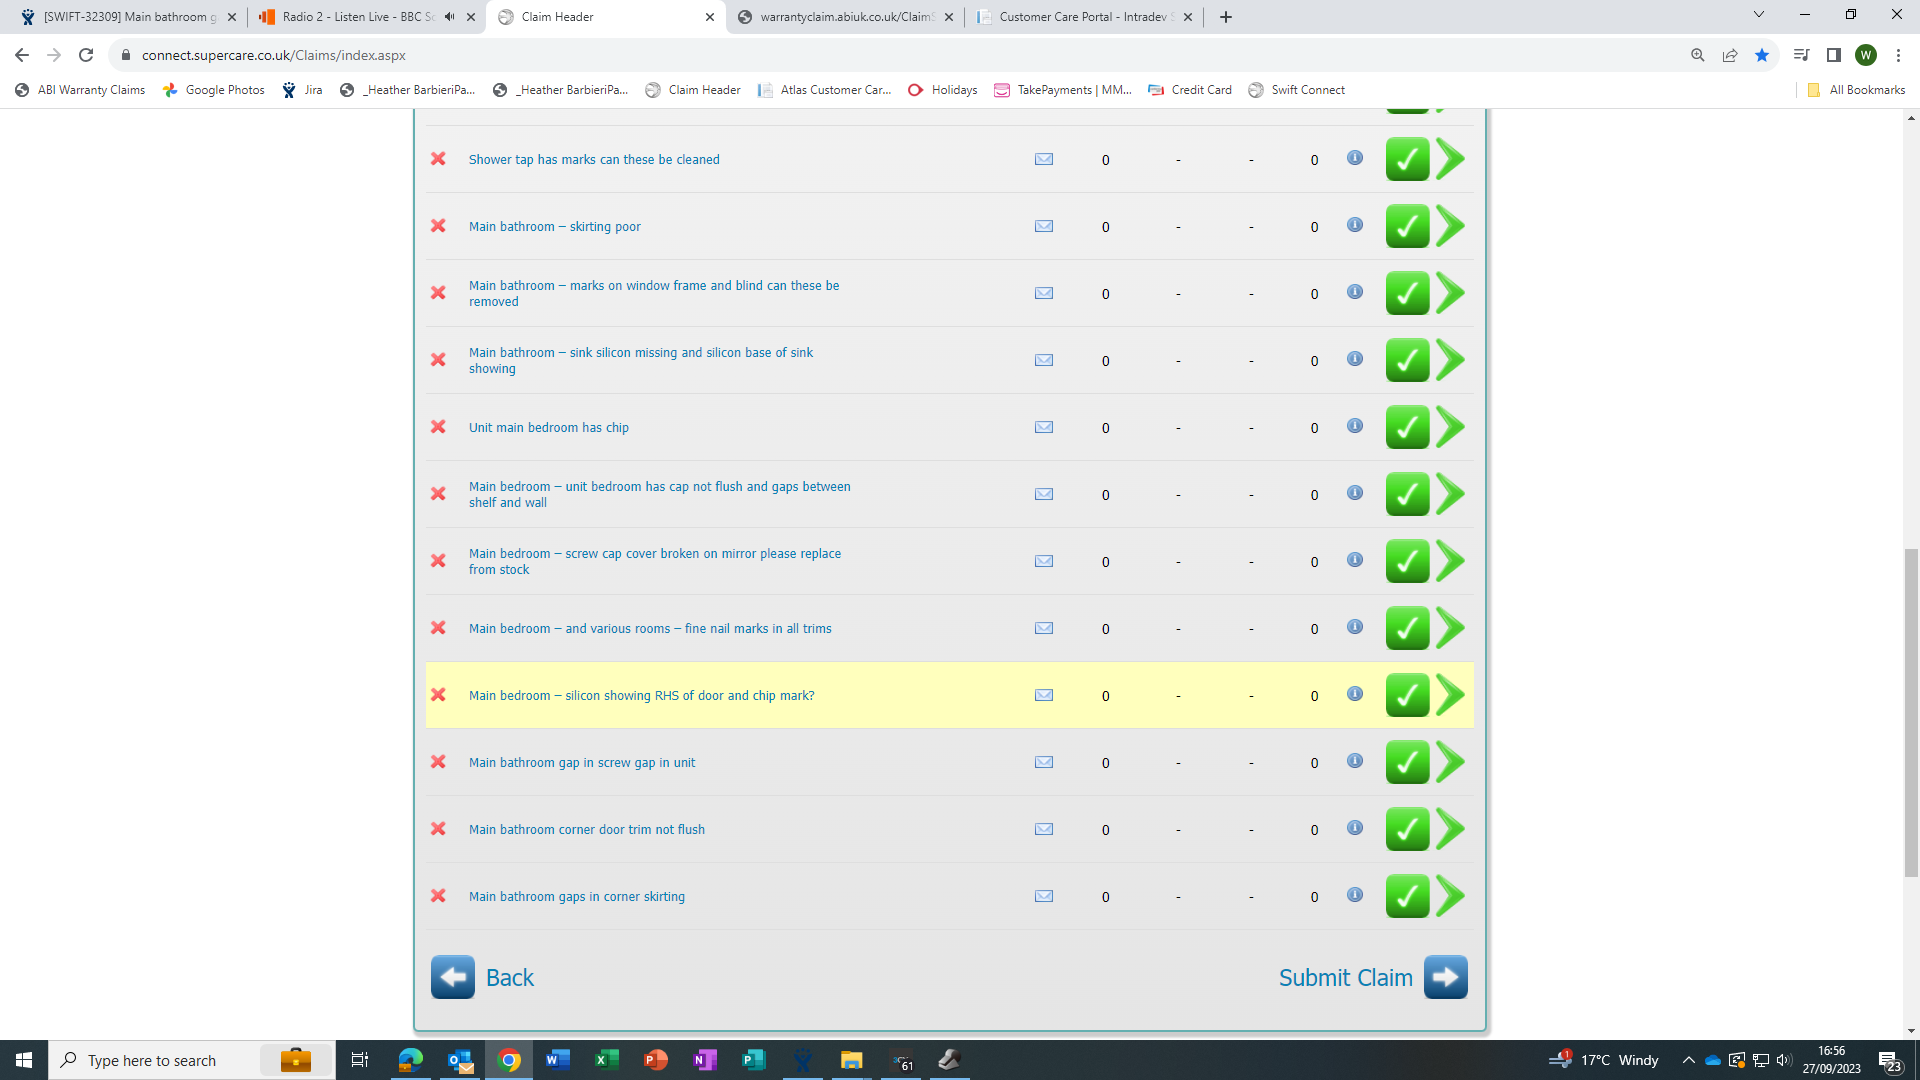Image resolution: width=1920 pixels, height=1080 pixels.
Task: Switch to the Customer Care Portal tab
Action: (x=1080, y=17)
